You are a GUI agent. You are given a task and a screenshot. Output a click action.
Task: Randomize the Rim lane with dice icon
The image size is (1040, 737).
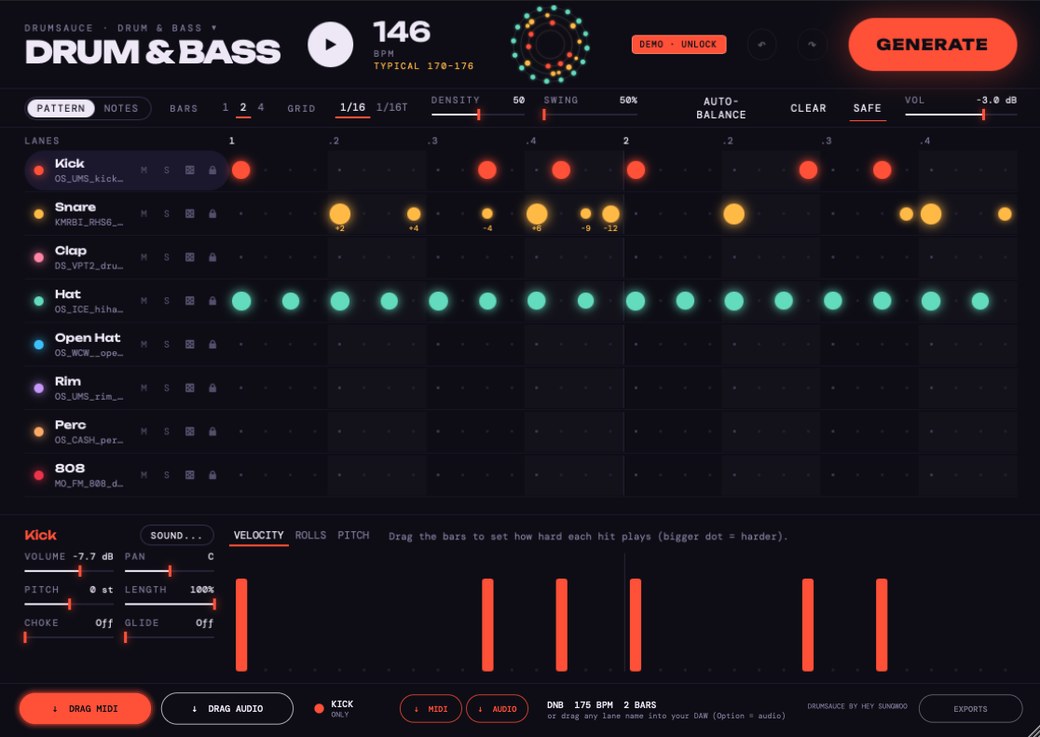click(x=190, y=388)
